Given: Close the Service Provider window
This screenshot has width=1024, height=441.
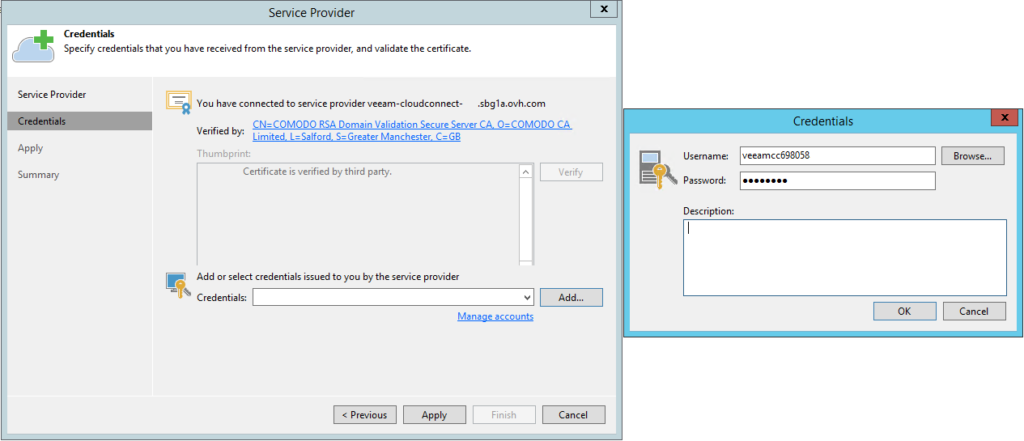Looking at the screenshot, I should click(604, 8).
